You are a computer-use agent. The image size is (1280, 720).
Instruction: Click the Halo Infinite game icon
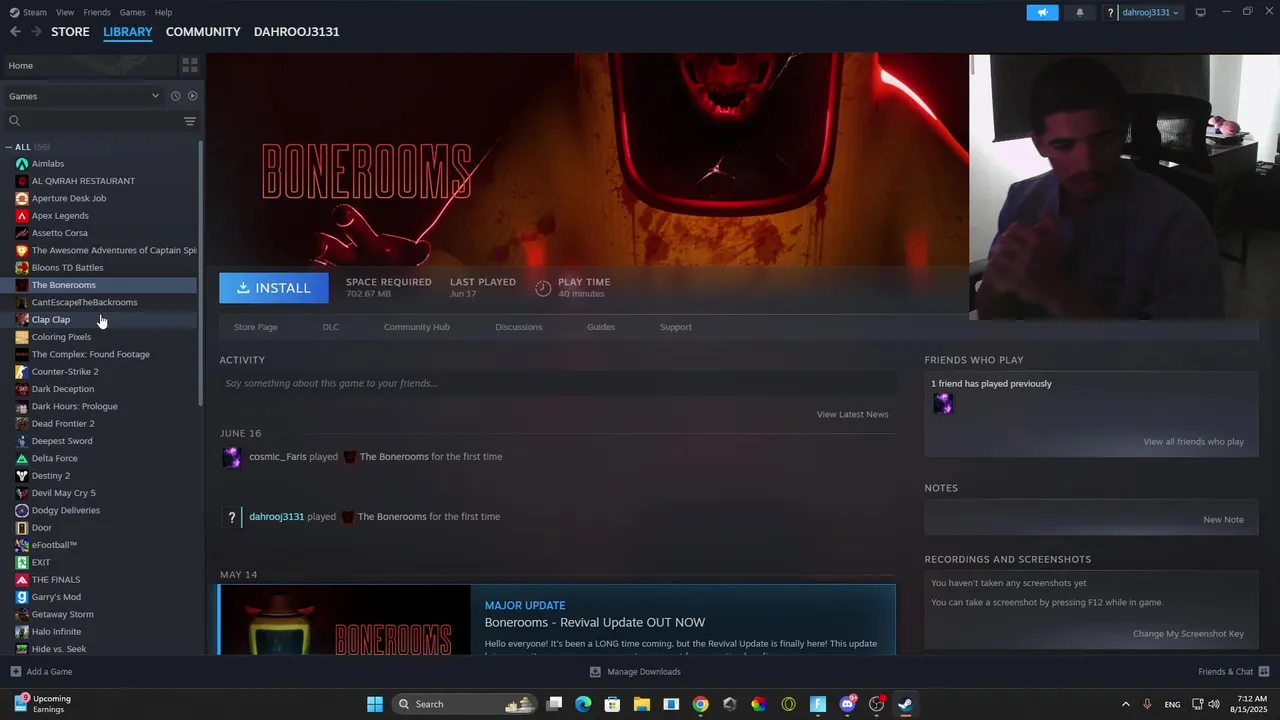coord(22,632)
